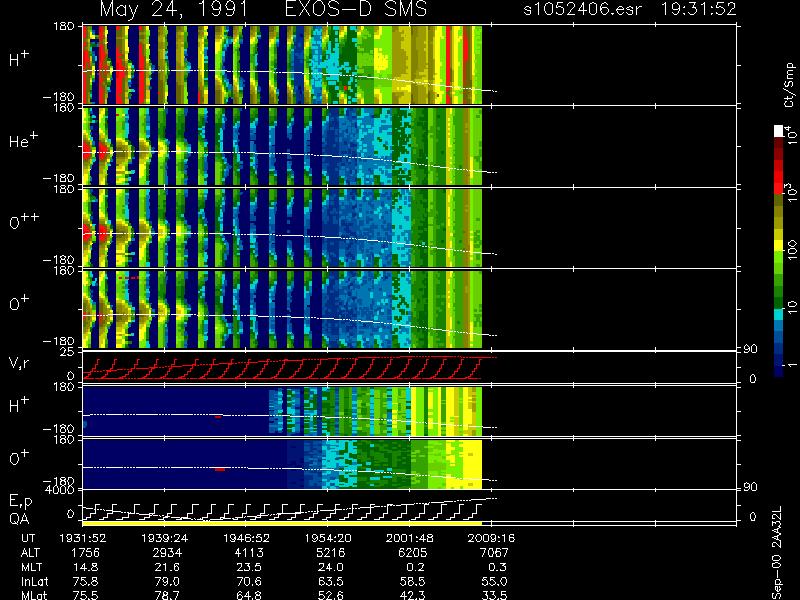
Task: Click the '25' tick on the V,r axis
Action: point(69,352)
